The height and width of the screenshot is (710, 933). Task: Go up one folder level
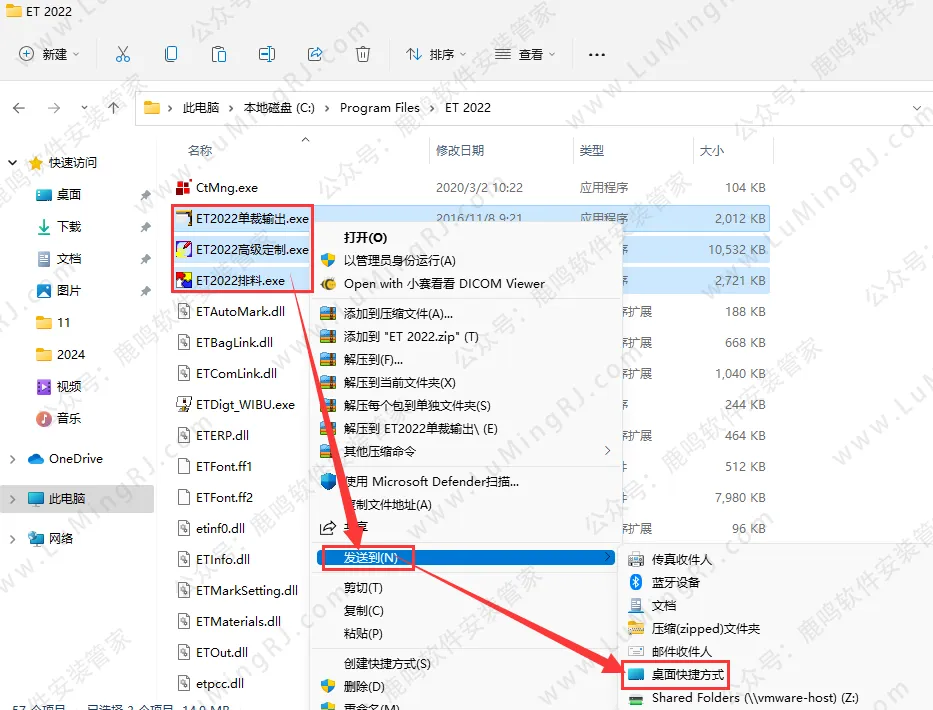[x=114, y=108]
